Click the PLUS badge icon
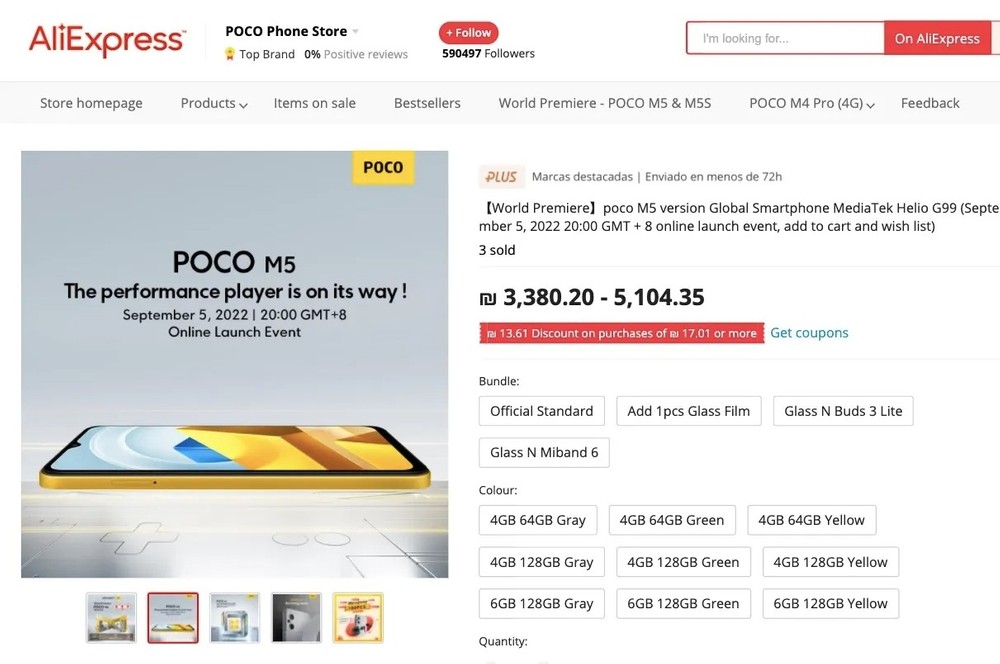Viewport: 1000px width, 664px height. pyautogui.click(x=501, y=177)
